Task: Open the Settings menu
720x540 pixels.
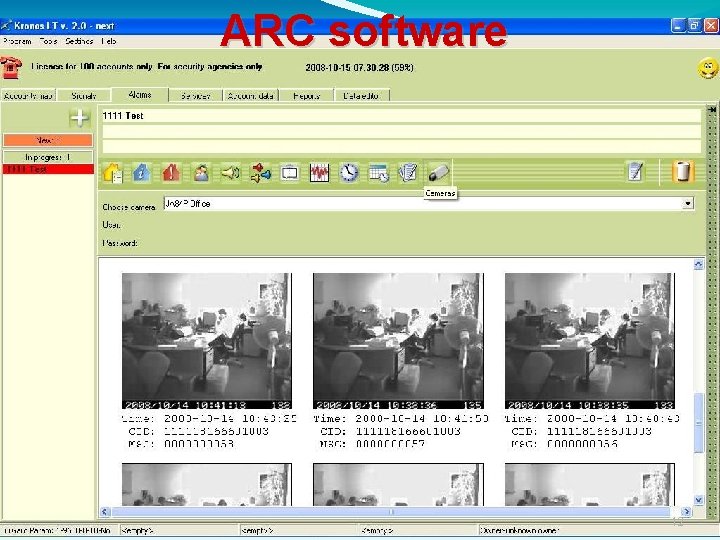Action: pyautogui.click(x=79, y=41)
